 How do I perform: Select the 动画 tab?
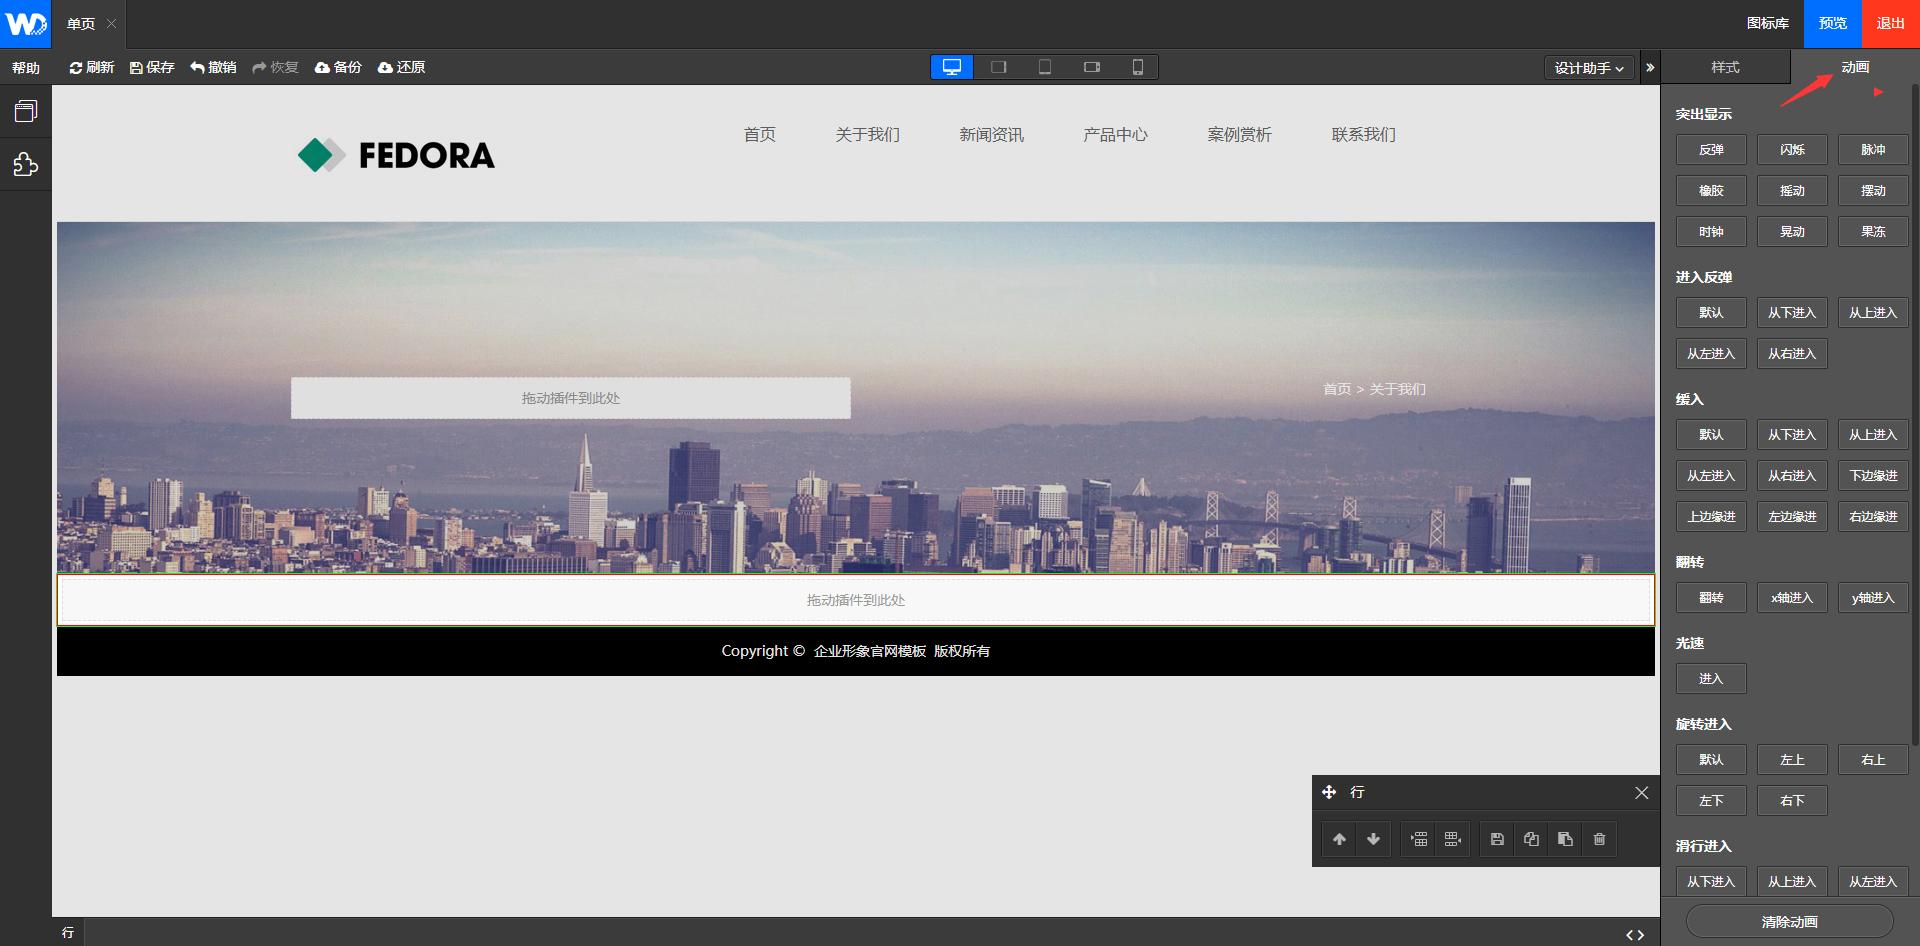(x=1854, y=67)
